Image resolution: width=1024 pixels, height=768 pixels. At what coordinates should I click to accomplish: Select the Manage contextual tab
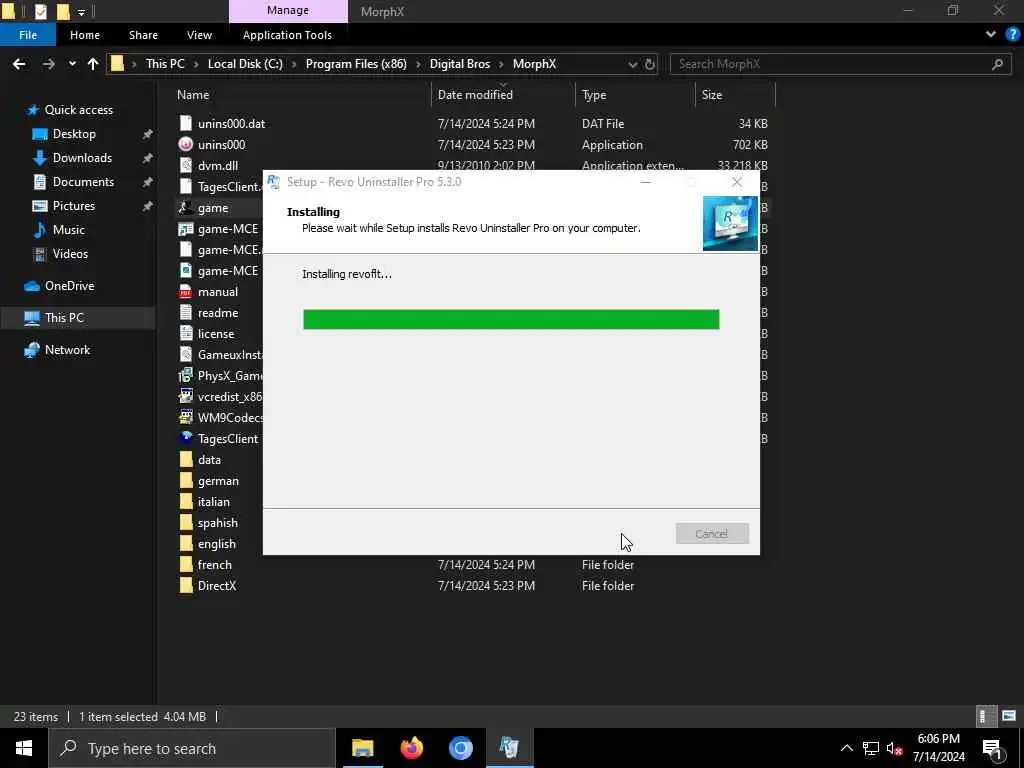coord(288,10)
